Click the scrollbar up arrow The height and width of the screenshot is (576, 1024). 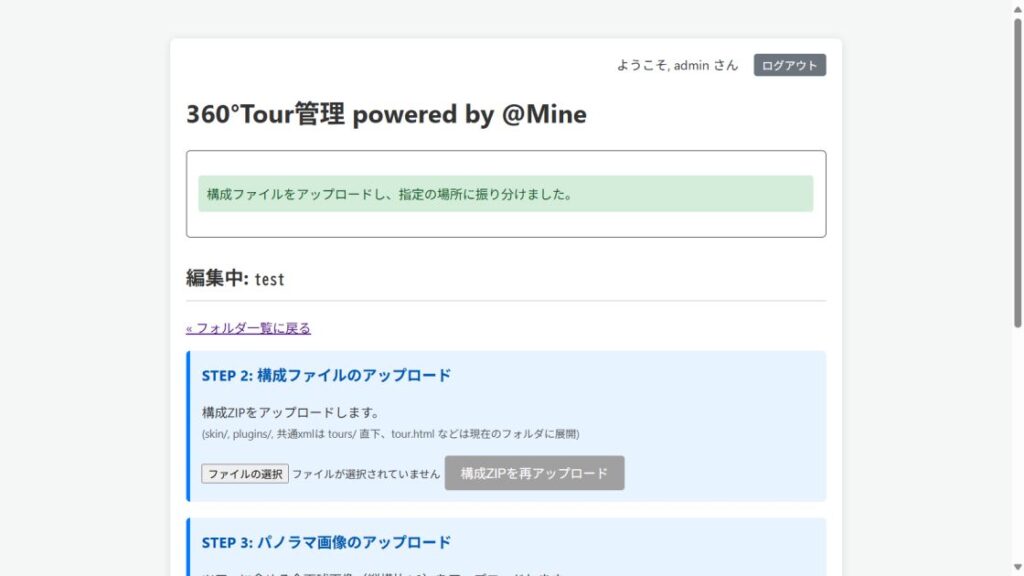point(1017,7)
